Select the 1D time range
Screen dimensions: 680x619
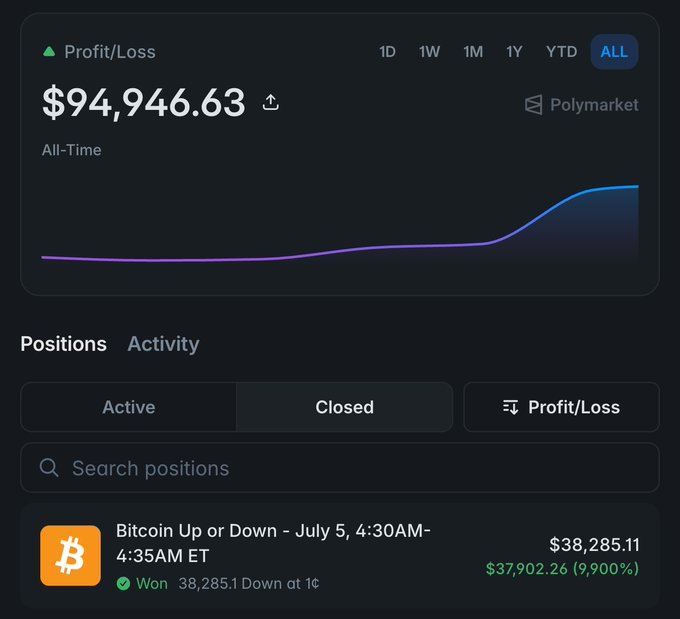point(387,52)
